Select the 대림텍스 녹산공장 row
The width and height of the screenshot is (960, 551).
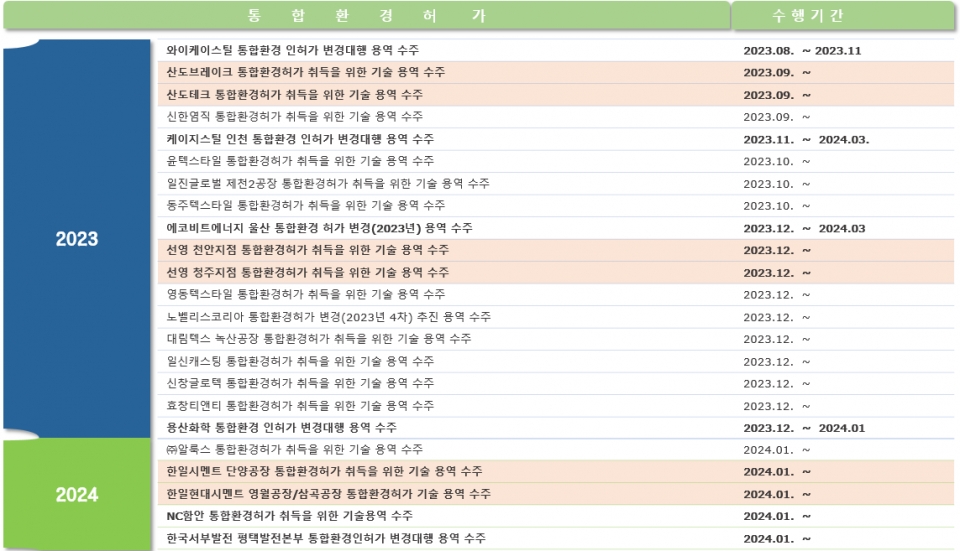(x=319, y=339)
